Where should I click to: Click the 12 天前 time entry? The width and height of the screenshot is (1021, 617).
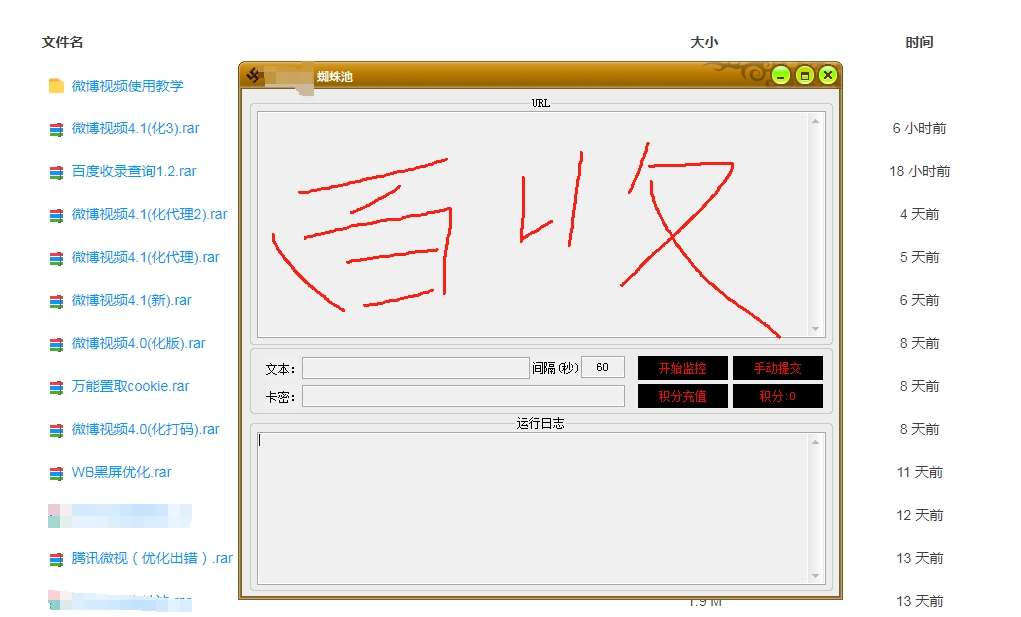coord(919,515)
